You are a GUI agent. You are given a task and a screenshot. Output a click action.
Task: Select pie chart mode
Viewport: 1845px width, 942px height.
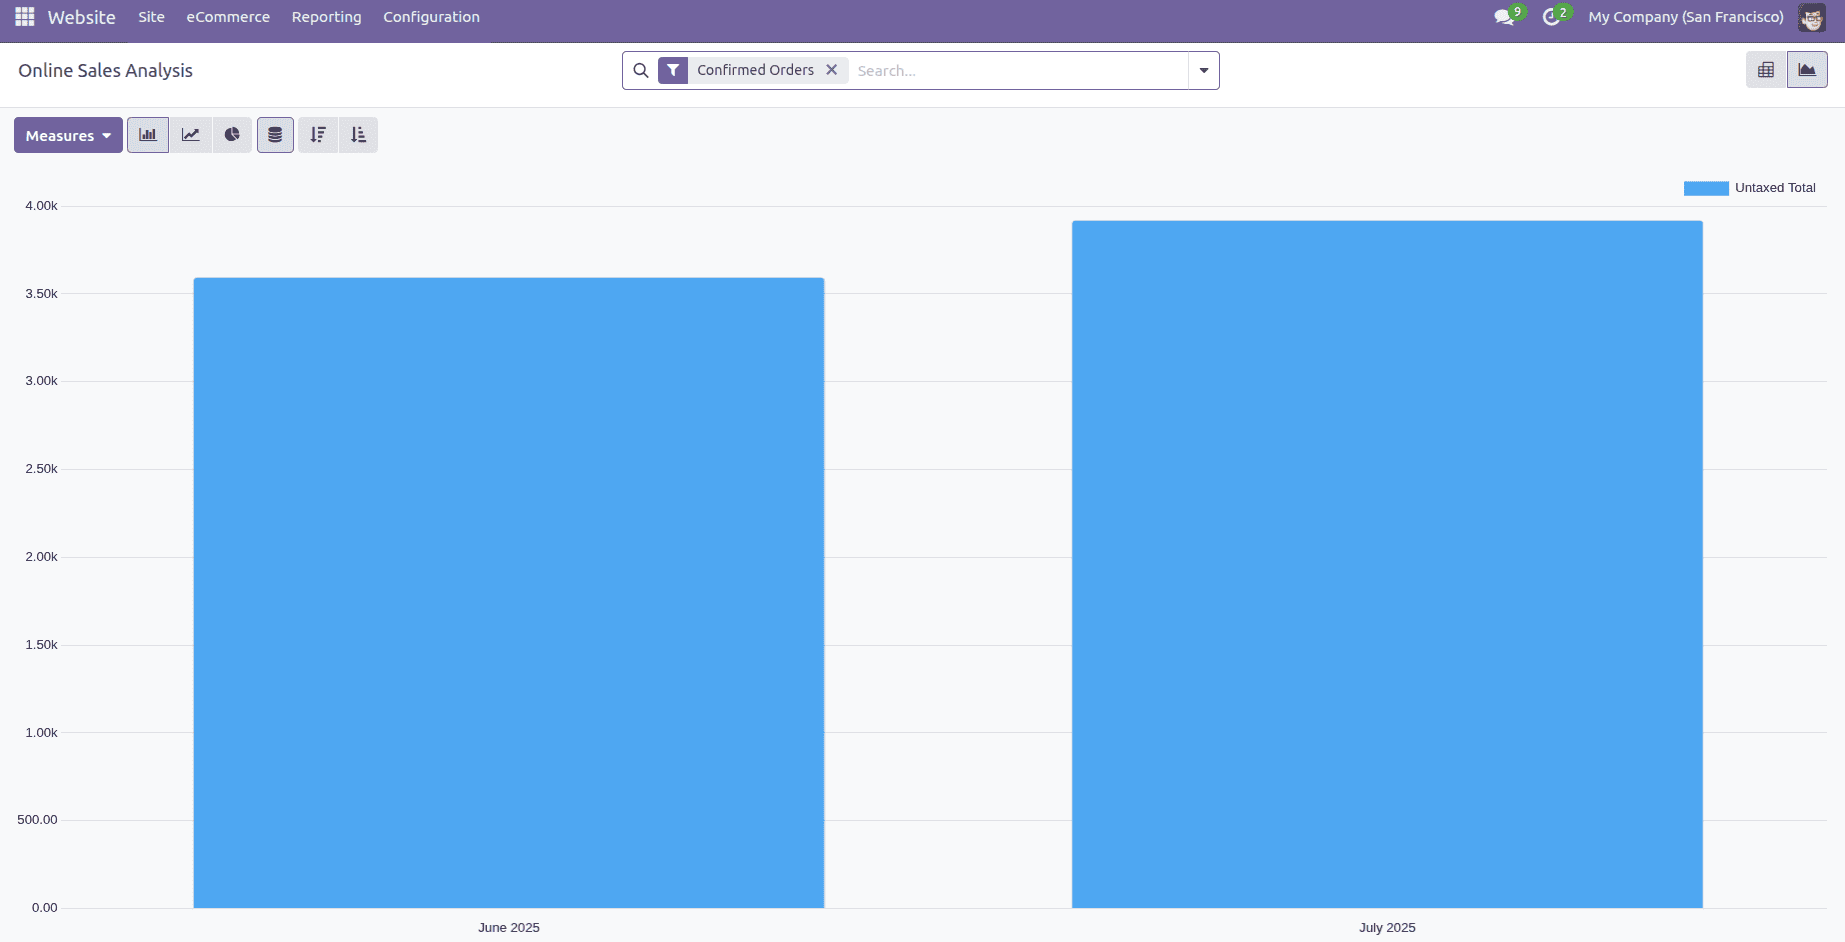click(x=232, y=135)
